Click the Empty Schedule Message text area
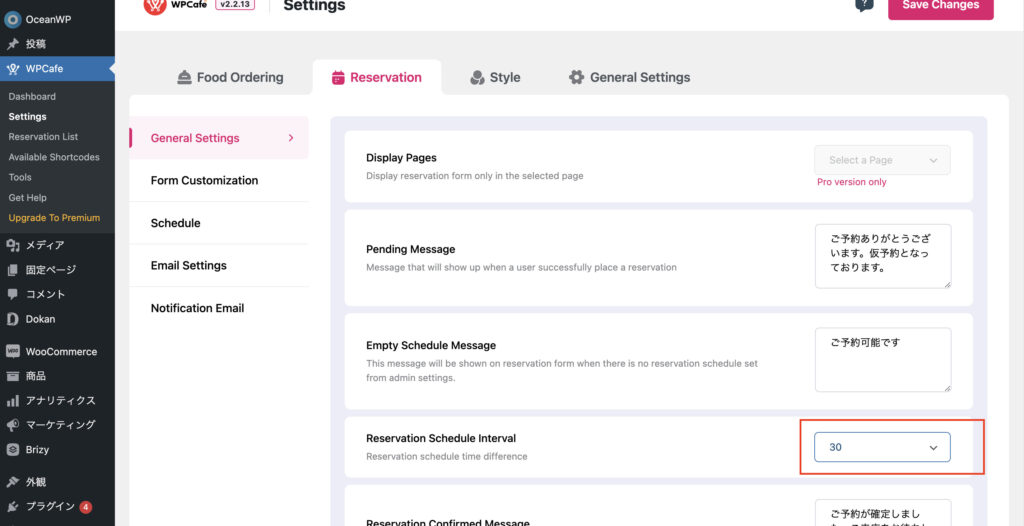 click(x=882, y=359)
